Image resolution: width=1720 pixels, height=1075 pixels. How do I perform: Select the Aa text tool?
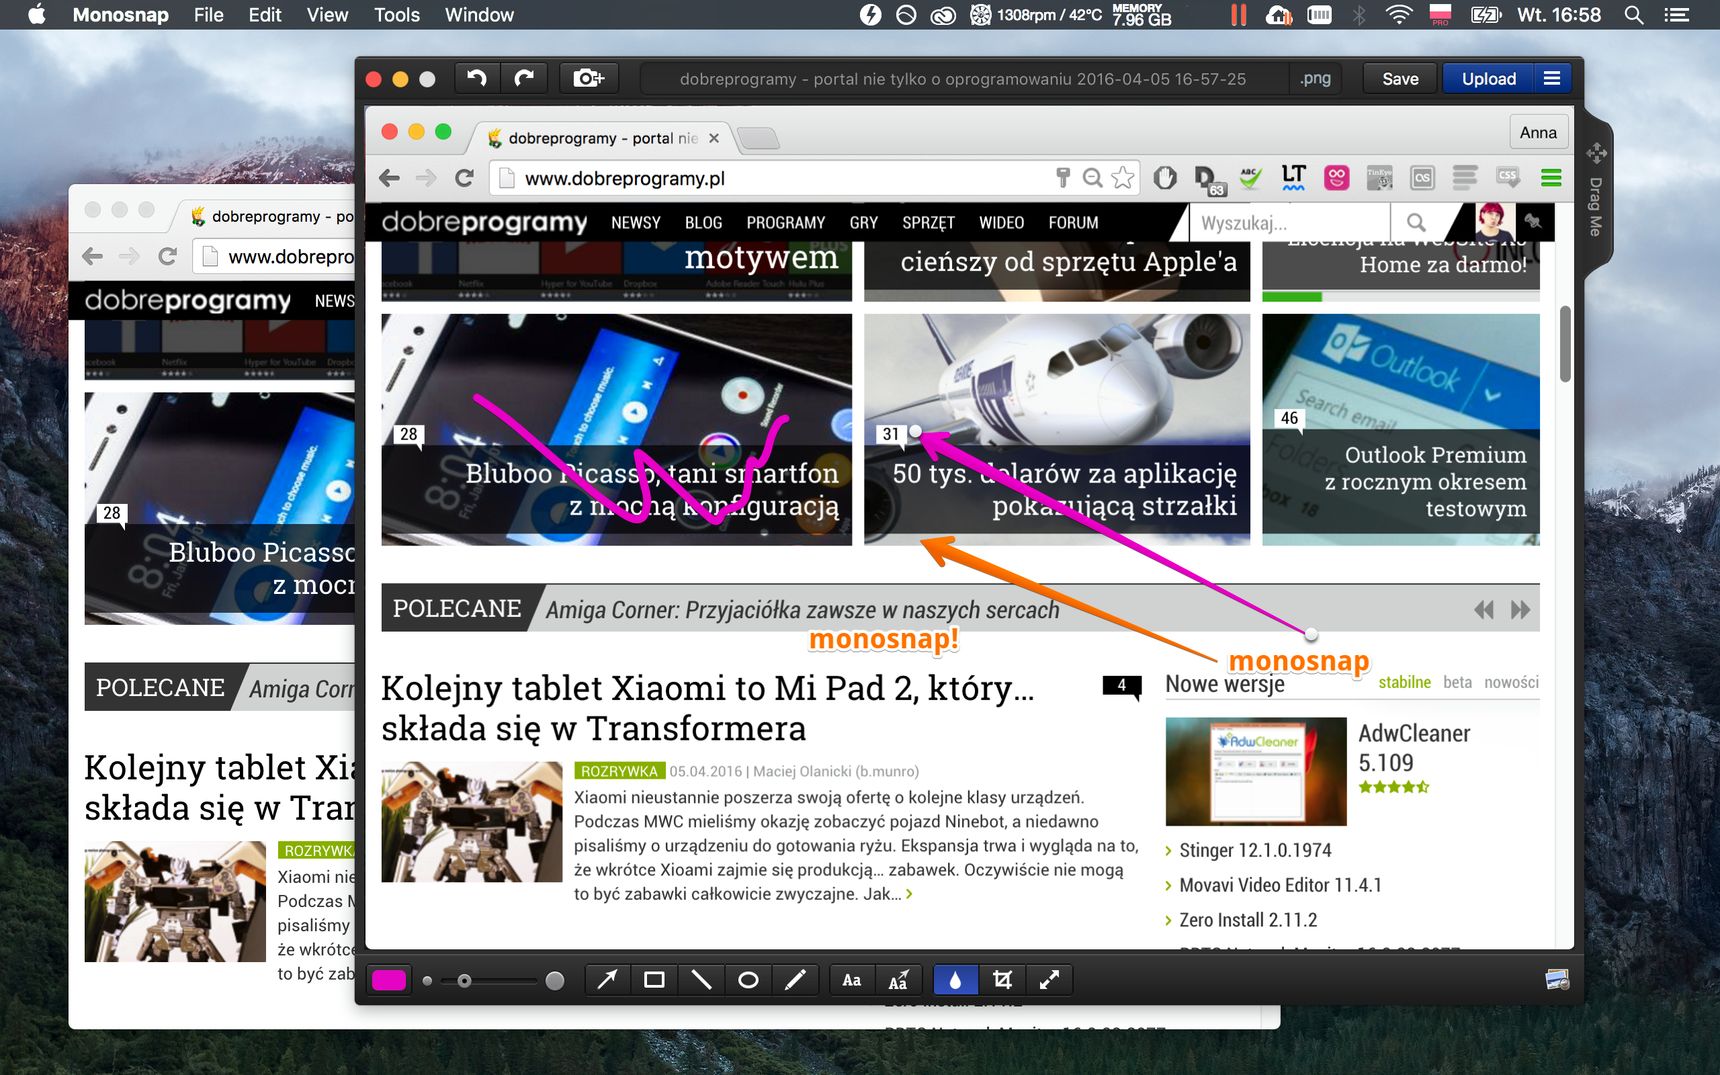(x=852, y=980)
